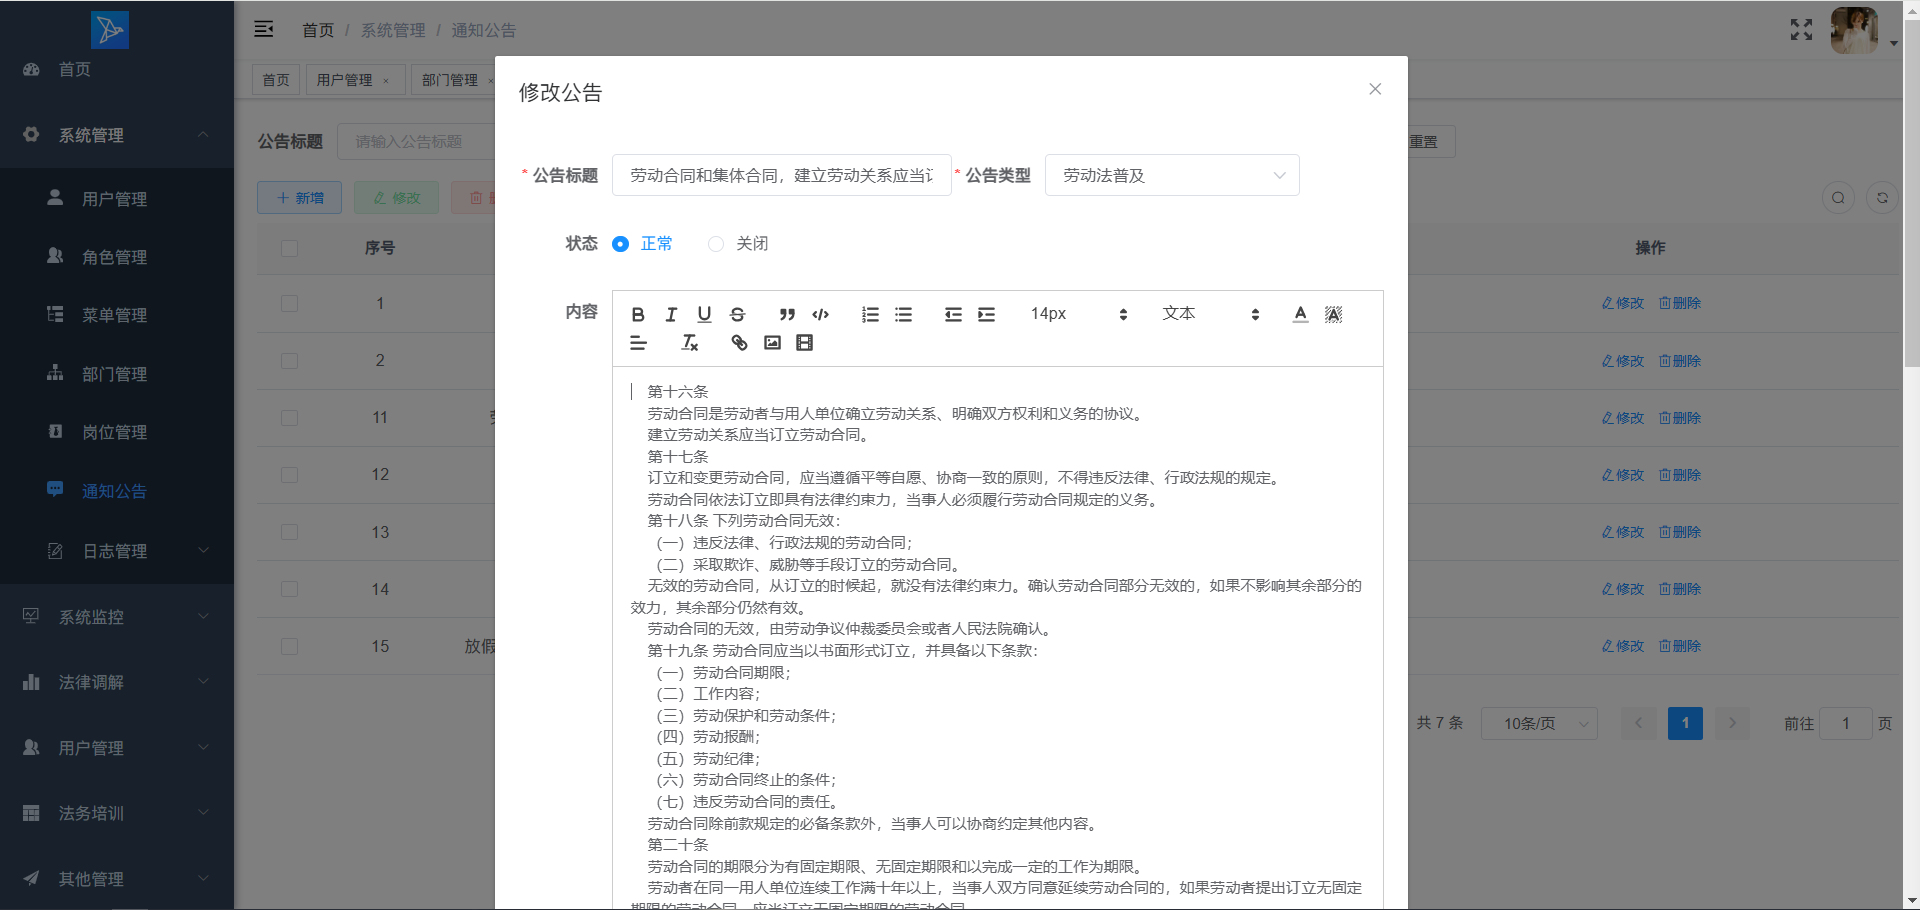Screen dimensions: 1920x910
Task: Click the 前往 page number input
Action: pyautogui.click(x=1846, y=723)
